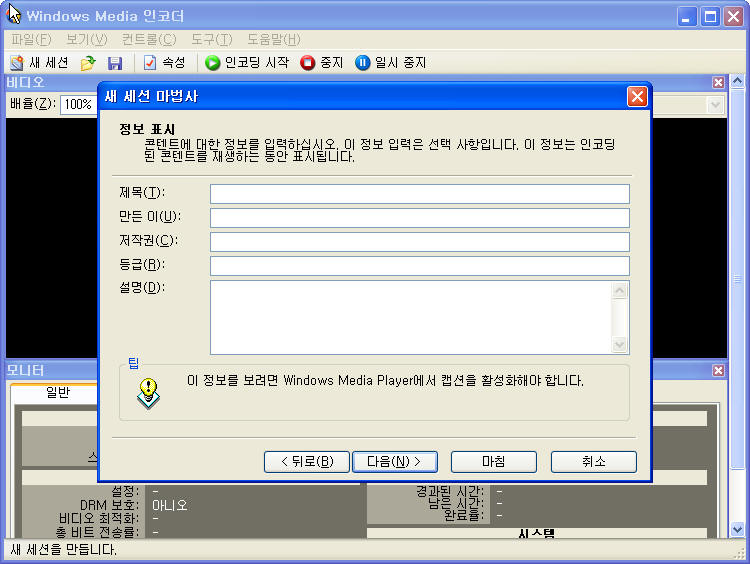750x564 pixels.
Task: Click main window scroll up arrow
Action: 737,82
